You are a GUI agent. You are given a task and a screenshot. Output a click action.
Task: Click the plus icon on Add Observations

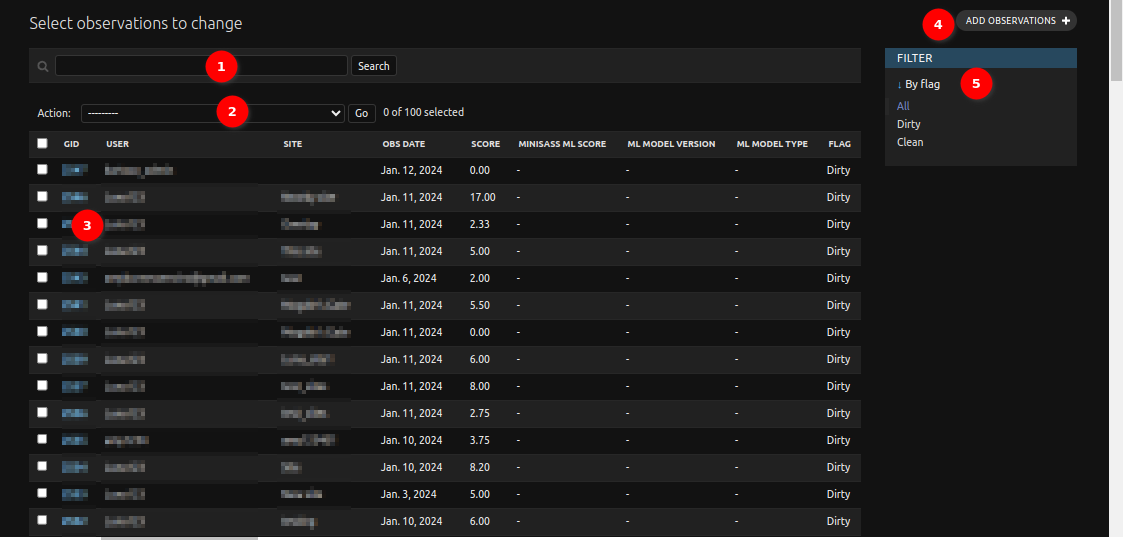coord(1066,21)
